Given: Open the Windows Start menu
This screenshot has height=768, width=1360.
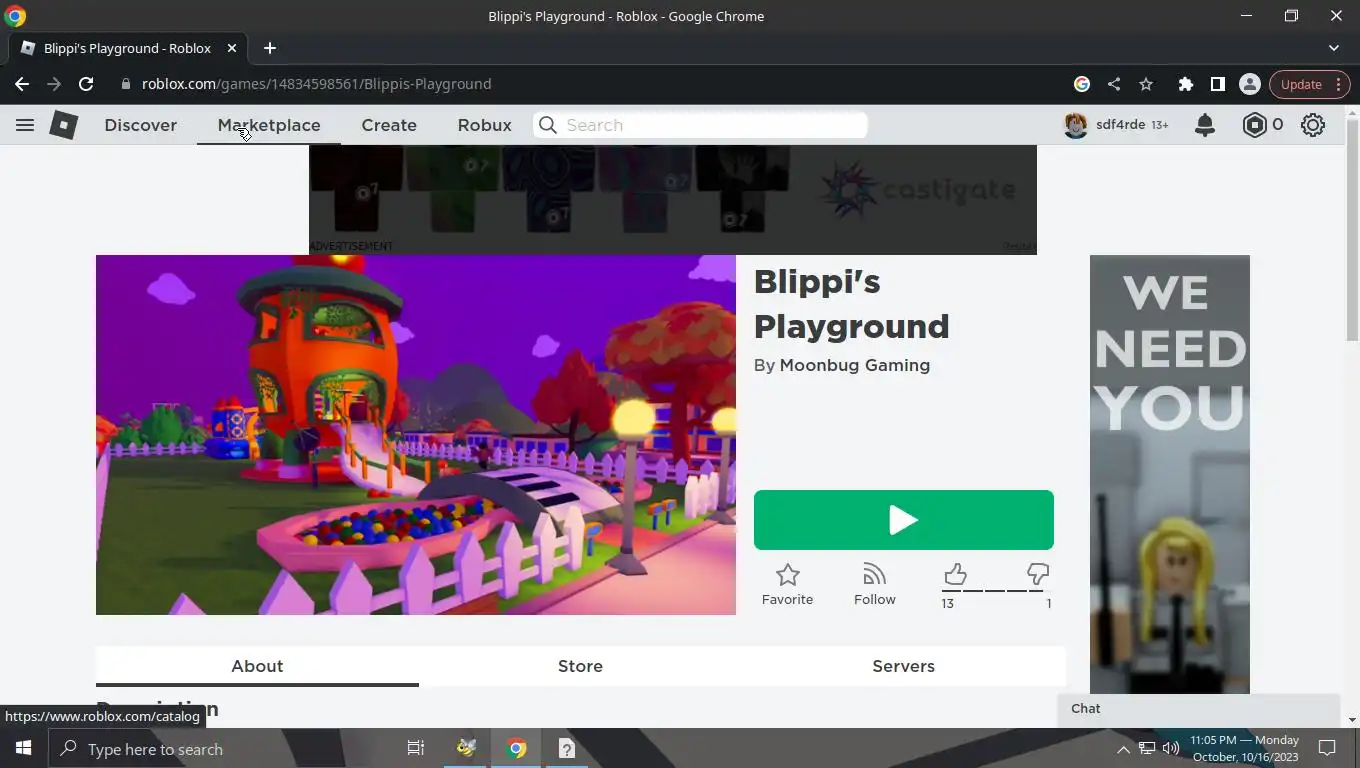Looking at the screenshot, I should (x=23, y=748).
